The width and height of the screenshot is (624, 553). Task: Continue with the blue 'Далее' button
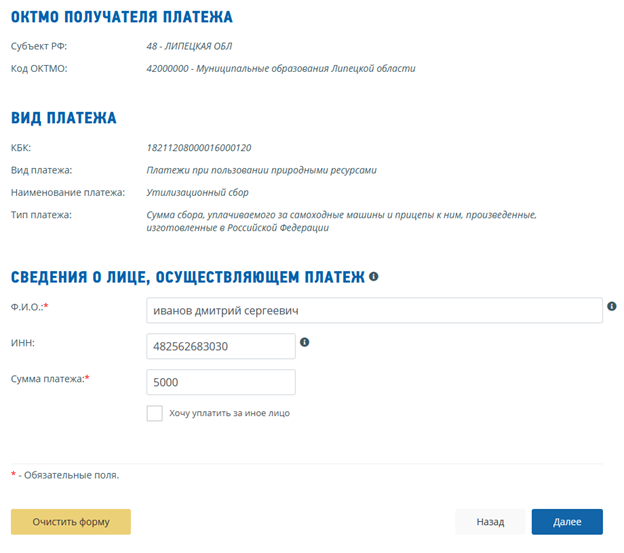tap(567, 522)
